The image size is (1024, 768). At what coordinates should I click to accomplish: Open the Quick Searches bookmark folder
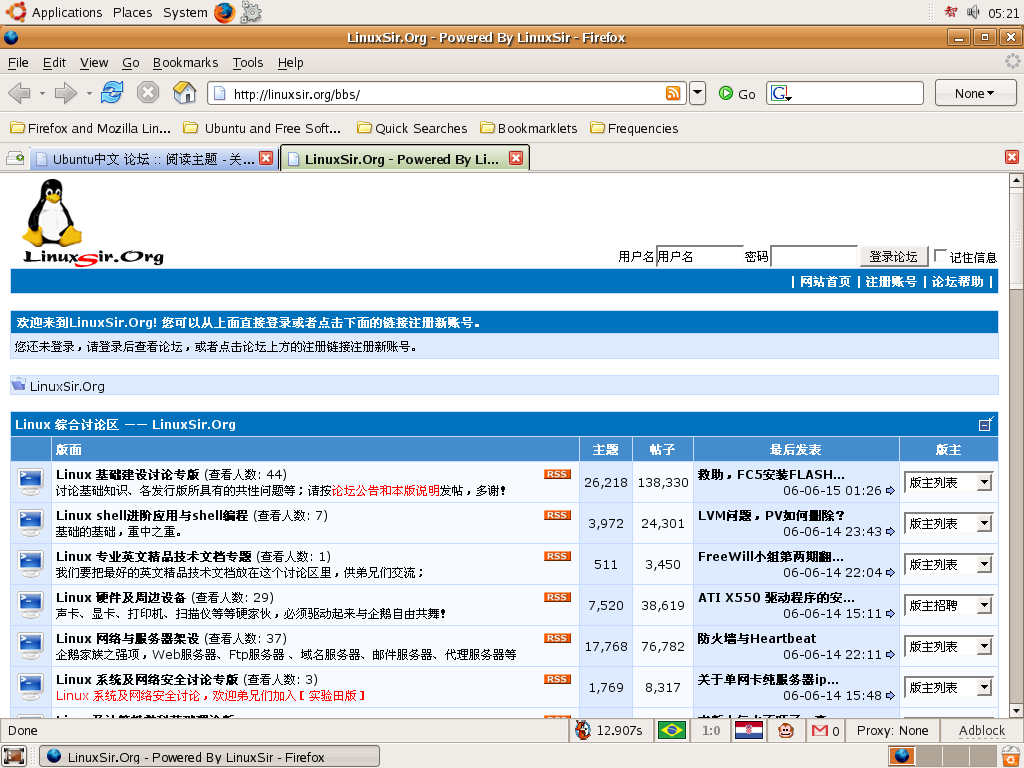tap(412, 128)
